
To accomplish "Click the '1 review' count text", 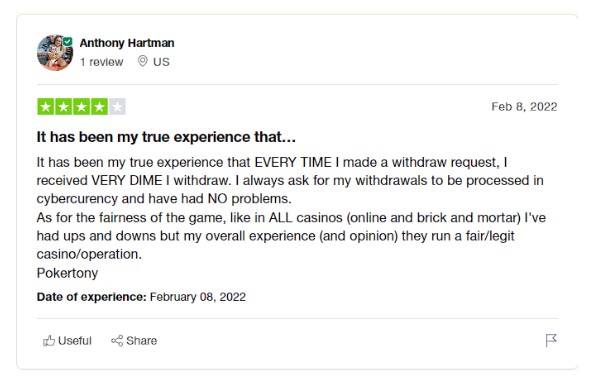I will click(101, 62).
